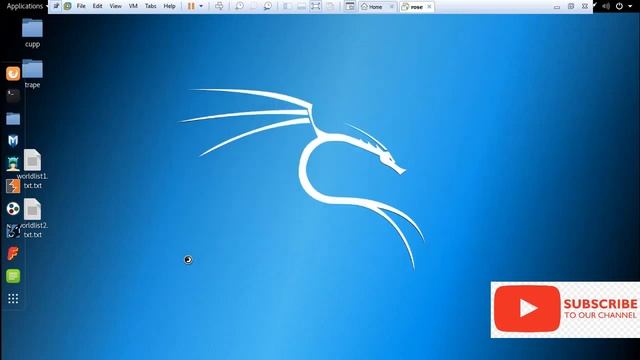Click the volume speaker icon
Screen dimensions: 640x360
(606, 6)
